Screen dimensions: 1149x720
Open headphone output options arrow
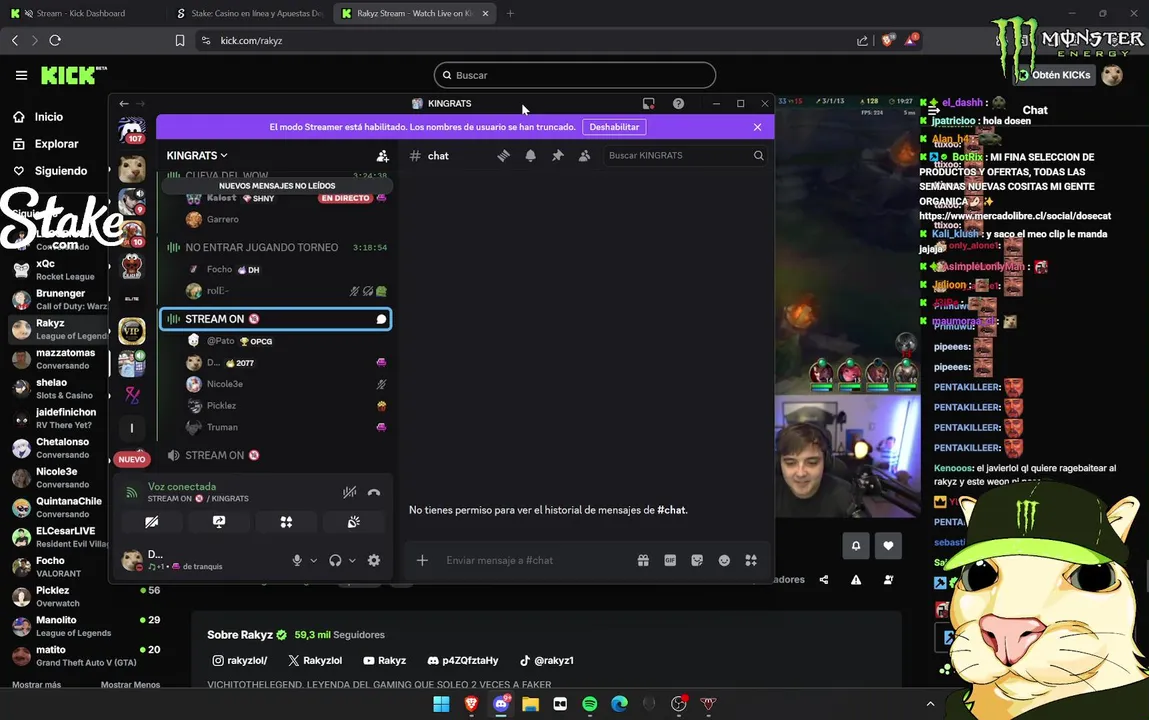point(352,560)
